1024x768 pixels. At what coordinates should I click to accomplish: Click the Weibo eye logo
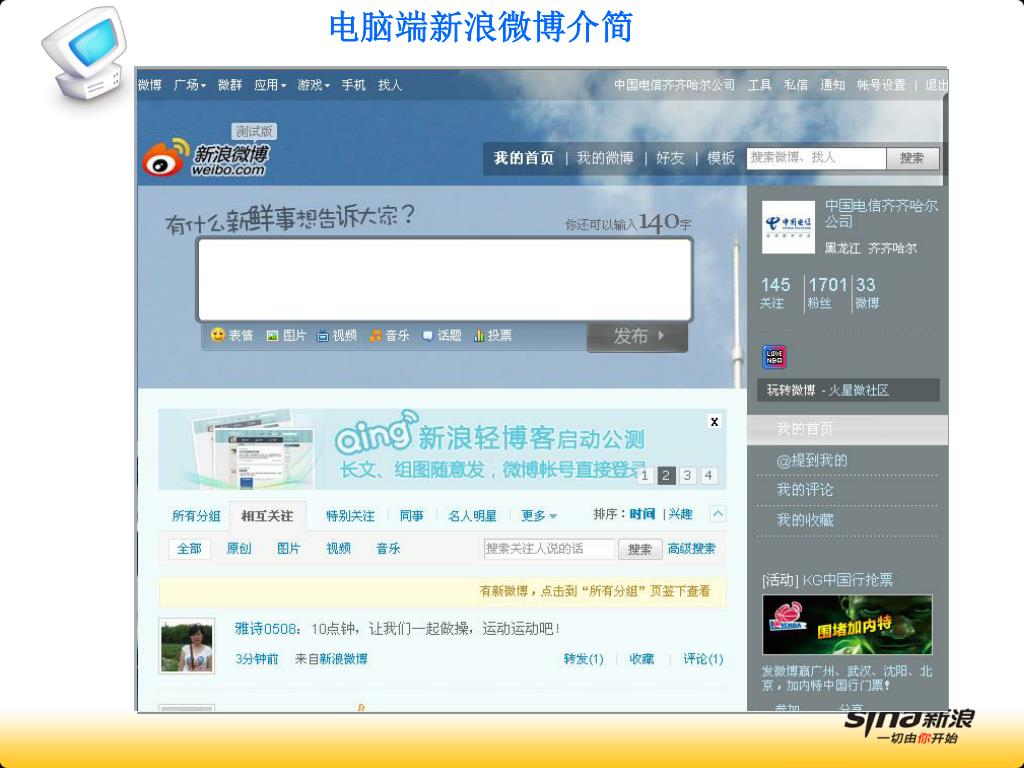(x=165, y=157)
